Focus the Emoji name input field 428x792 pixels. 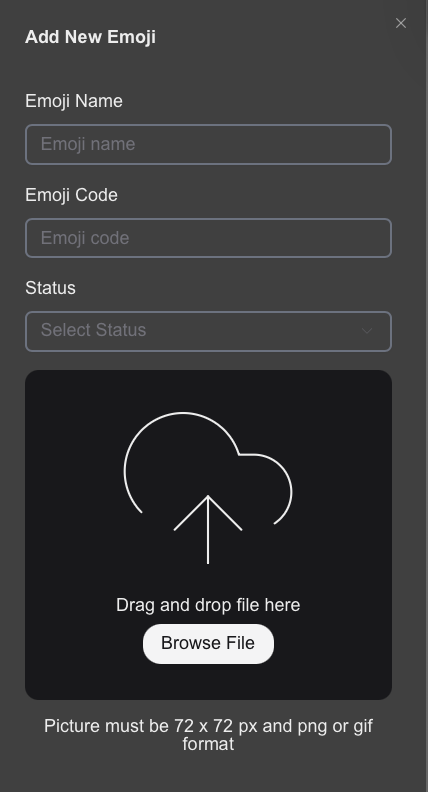(208, 144)
